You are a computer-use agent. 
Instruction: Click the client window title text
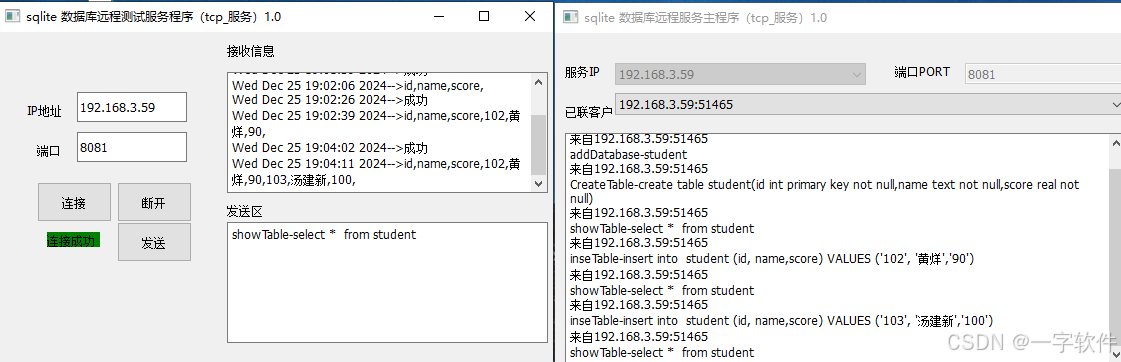click(154, 16)
